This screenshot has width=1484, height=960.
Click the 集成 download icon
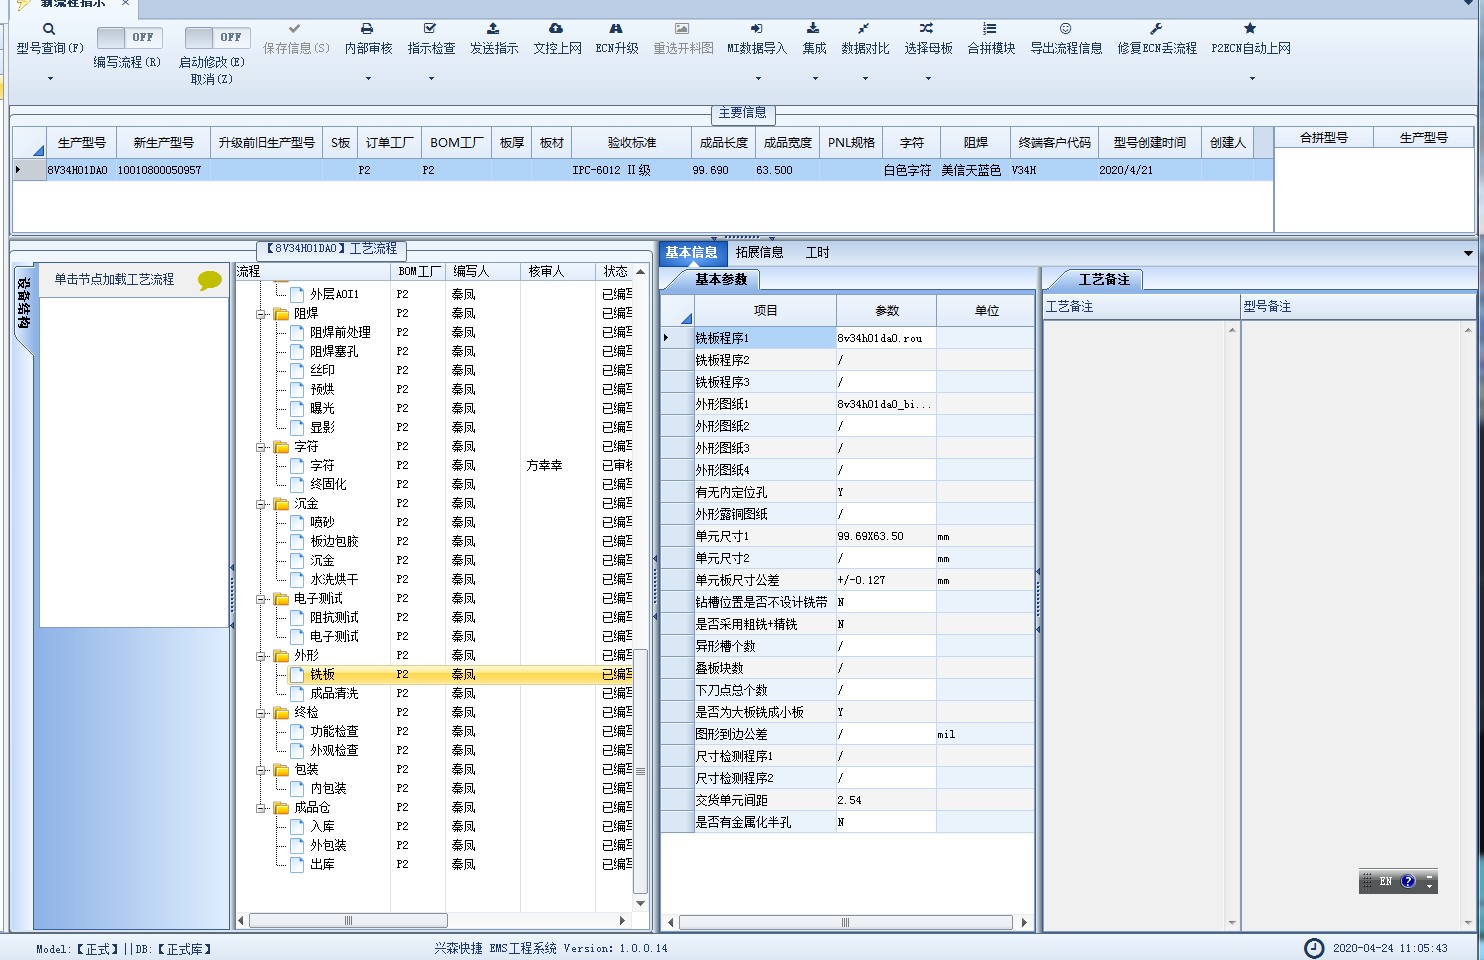(813, 29)
